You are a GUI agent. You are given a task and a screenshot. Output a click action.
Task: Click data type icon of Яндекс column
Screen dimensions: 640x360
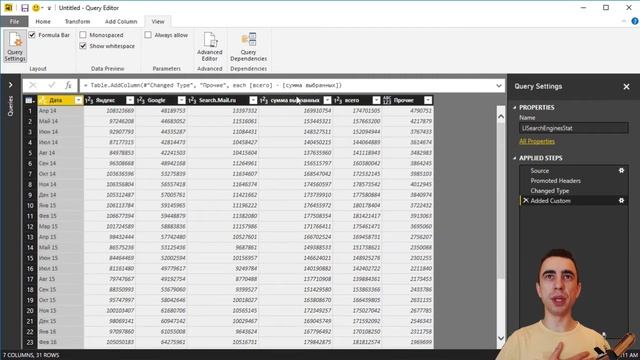(89, 100)
